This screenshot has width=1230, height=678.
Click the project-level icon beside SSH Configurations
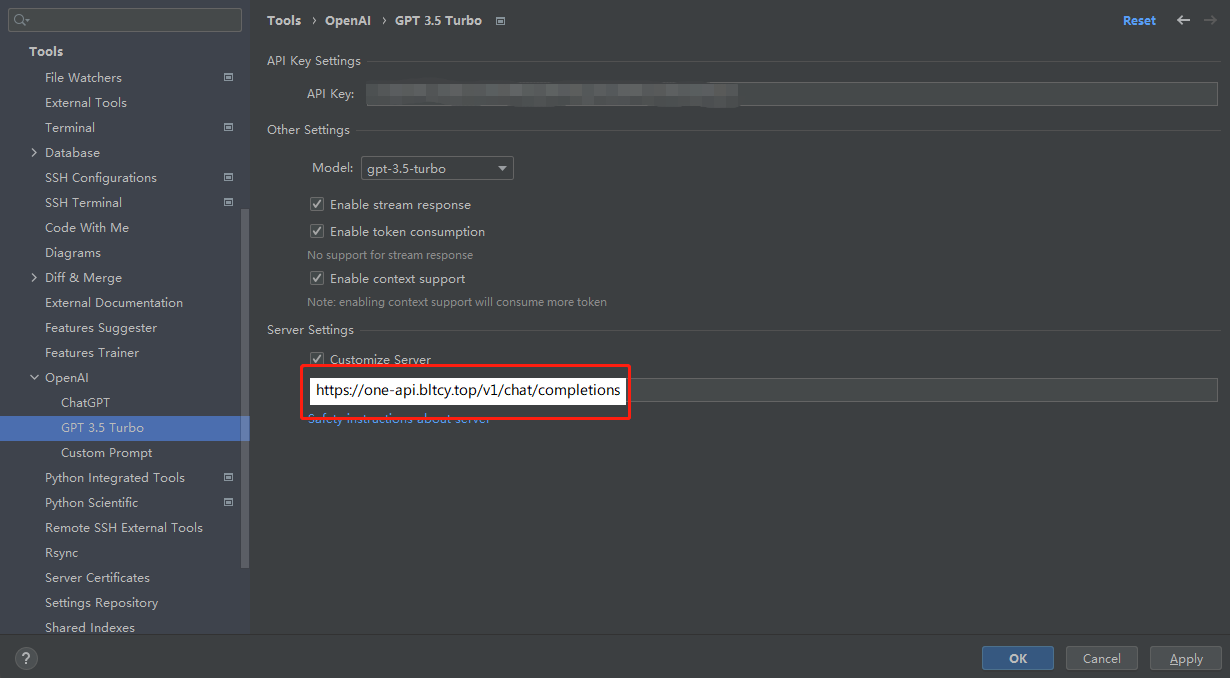(228, 177)
